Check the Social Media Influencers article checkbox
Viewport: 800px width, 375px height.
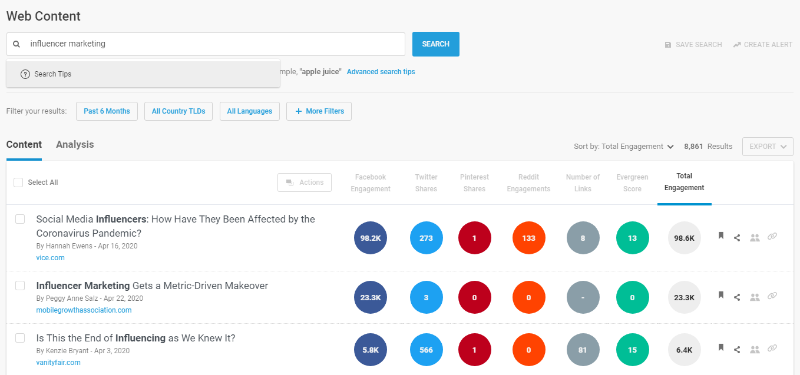tap(20, 219)
